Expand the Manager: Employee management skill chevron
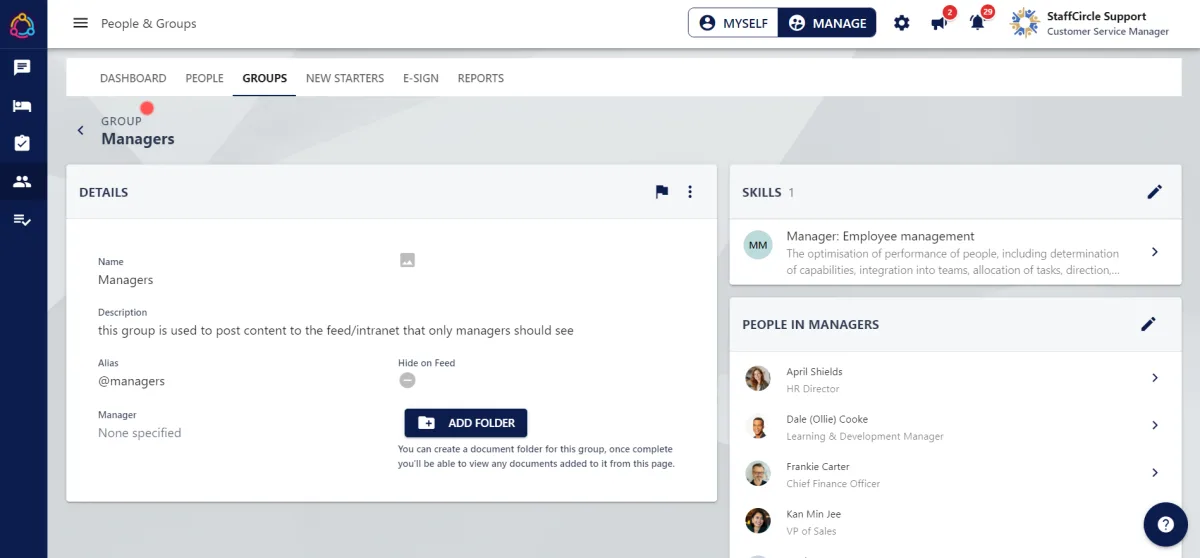1200x558 pixels. [x=1155, y=252]
